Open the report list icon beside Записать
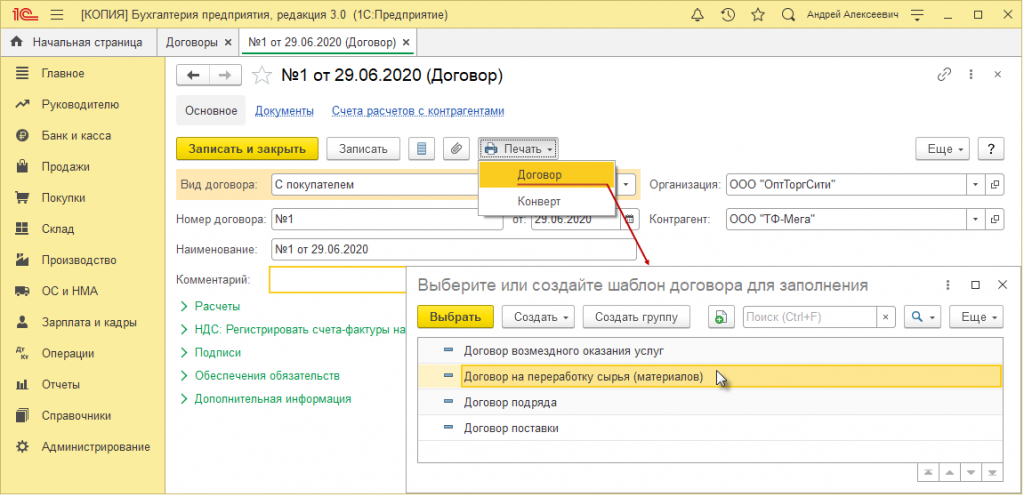Viewport: 1024px width, 497px height. [421, 149]
